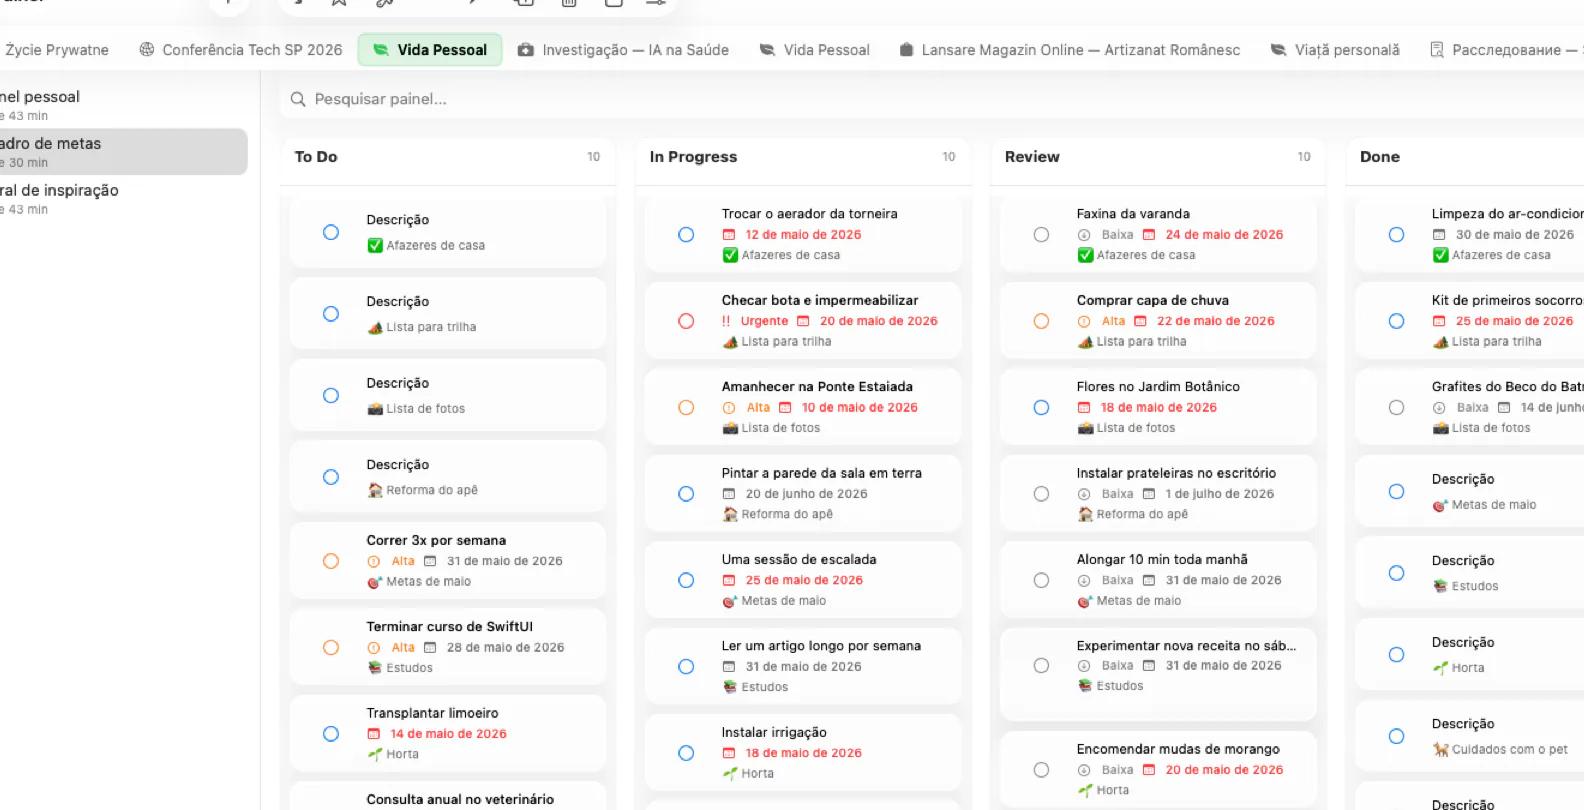Mark Terminar curso de SwiftUI as done

331,648
